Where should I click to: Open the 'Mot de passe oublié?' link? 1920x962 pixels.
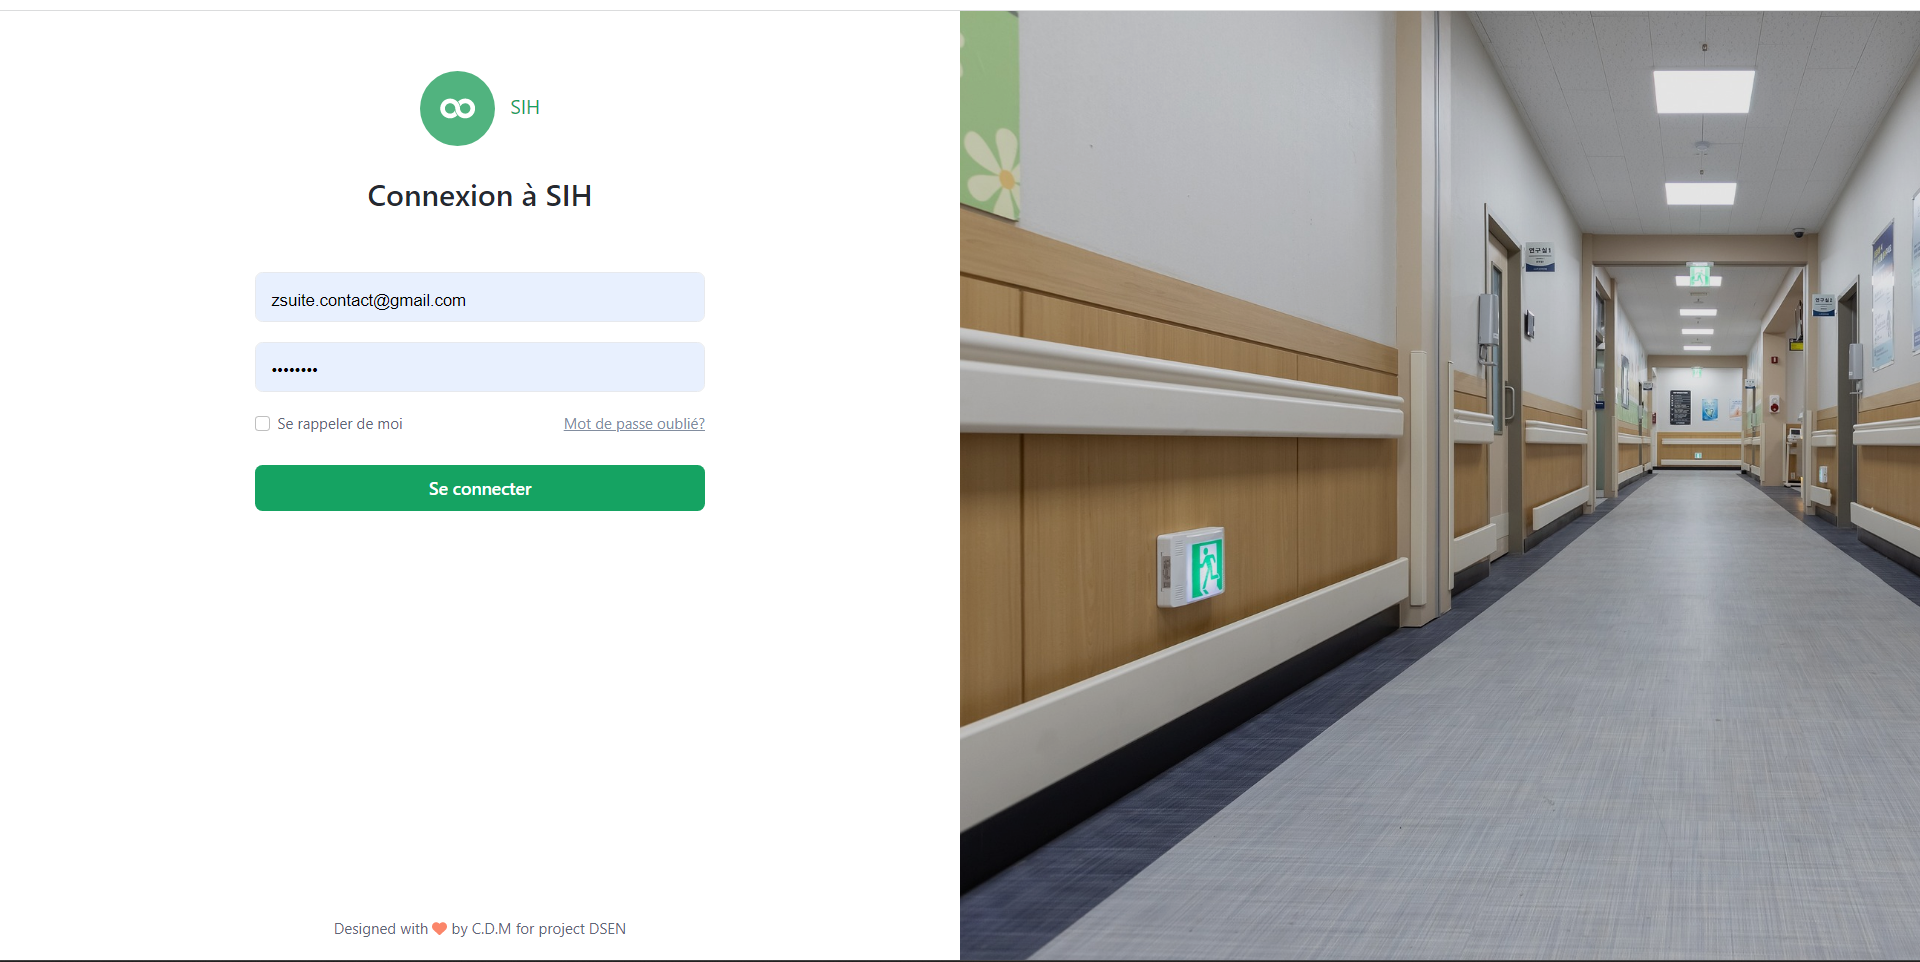pyautogui.click(x=634, y=424)
